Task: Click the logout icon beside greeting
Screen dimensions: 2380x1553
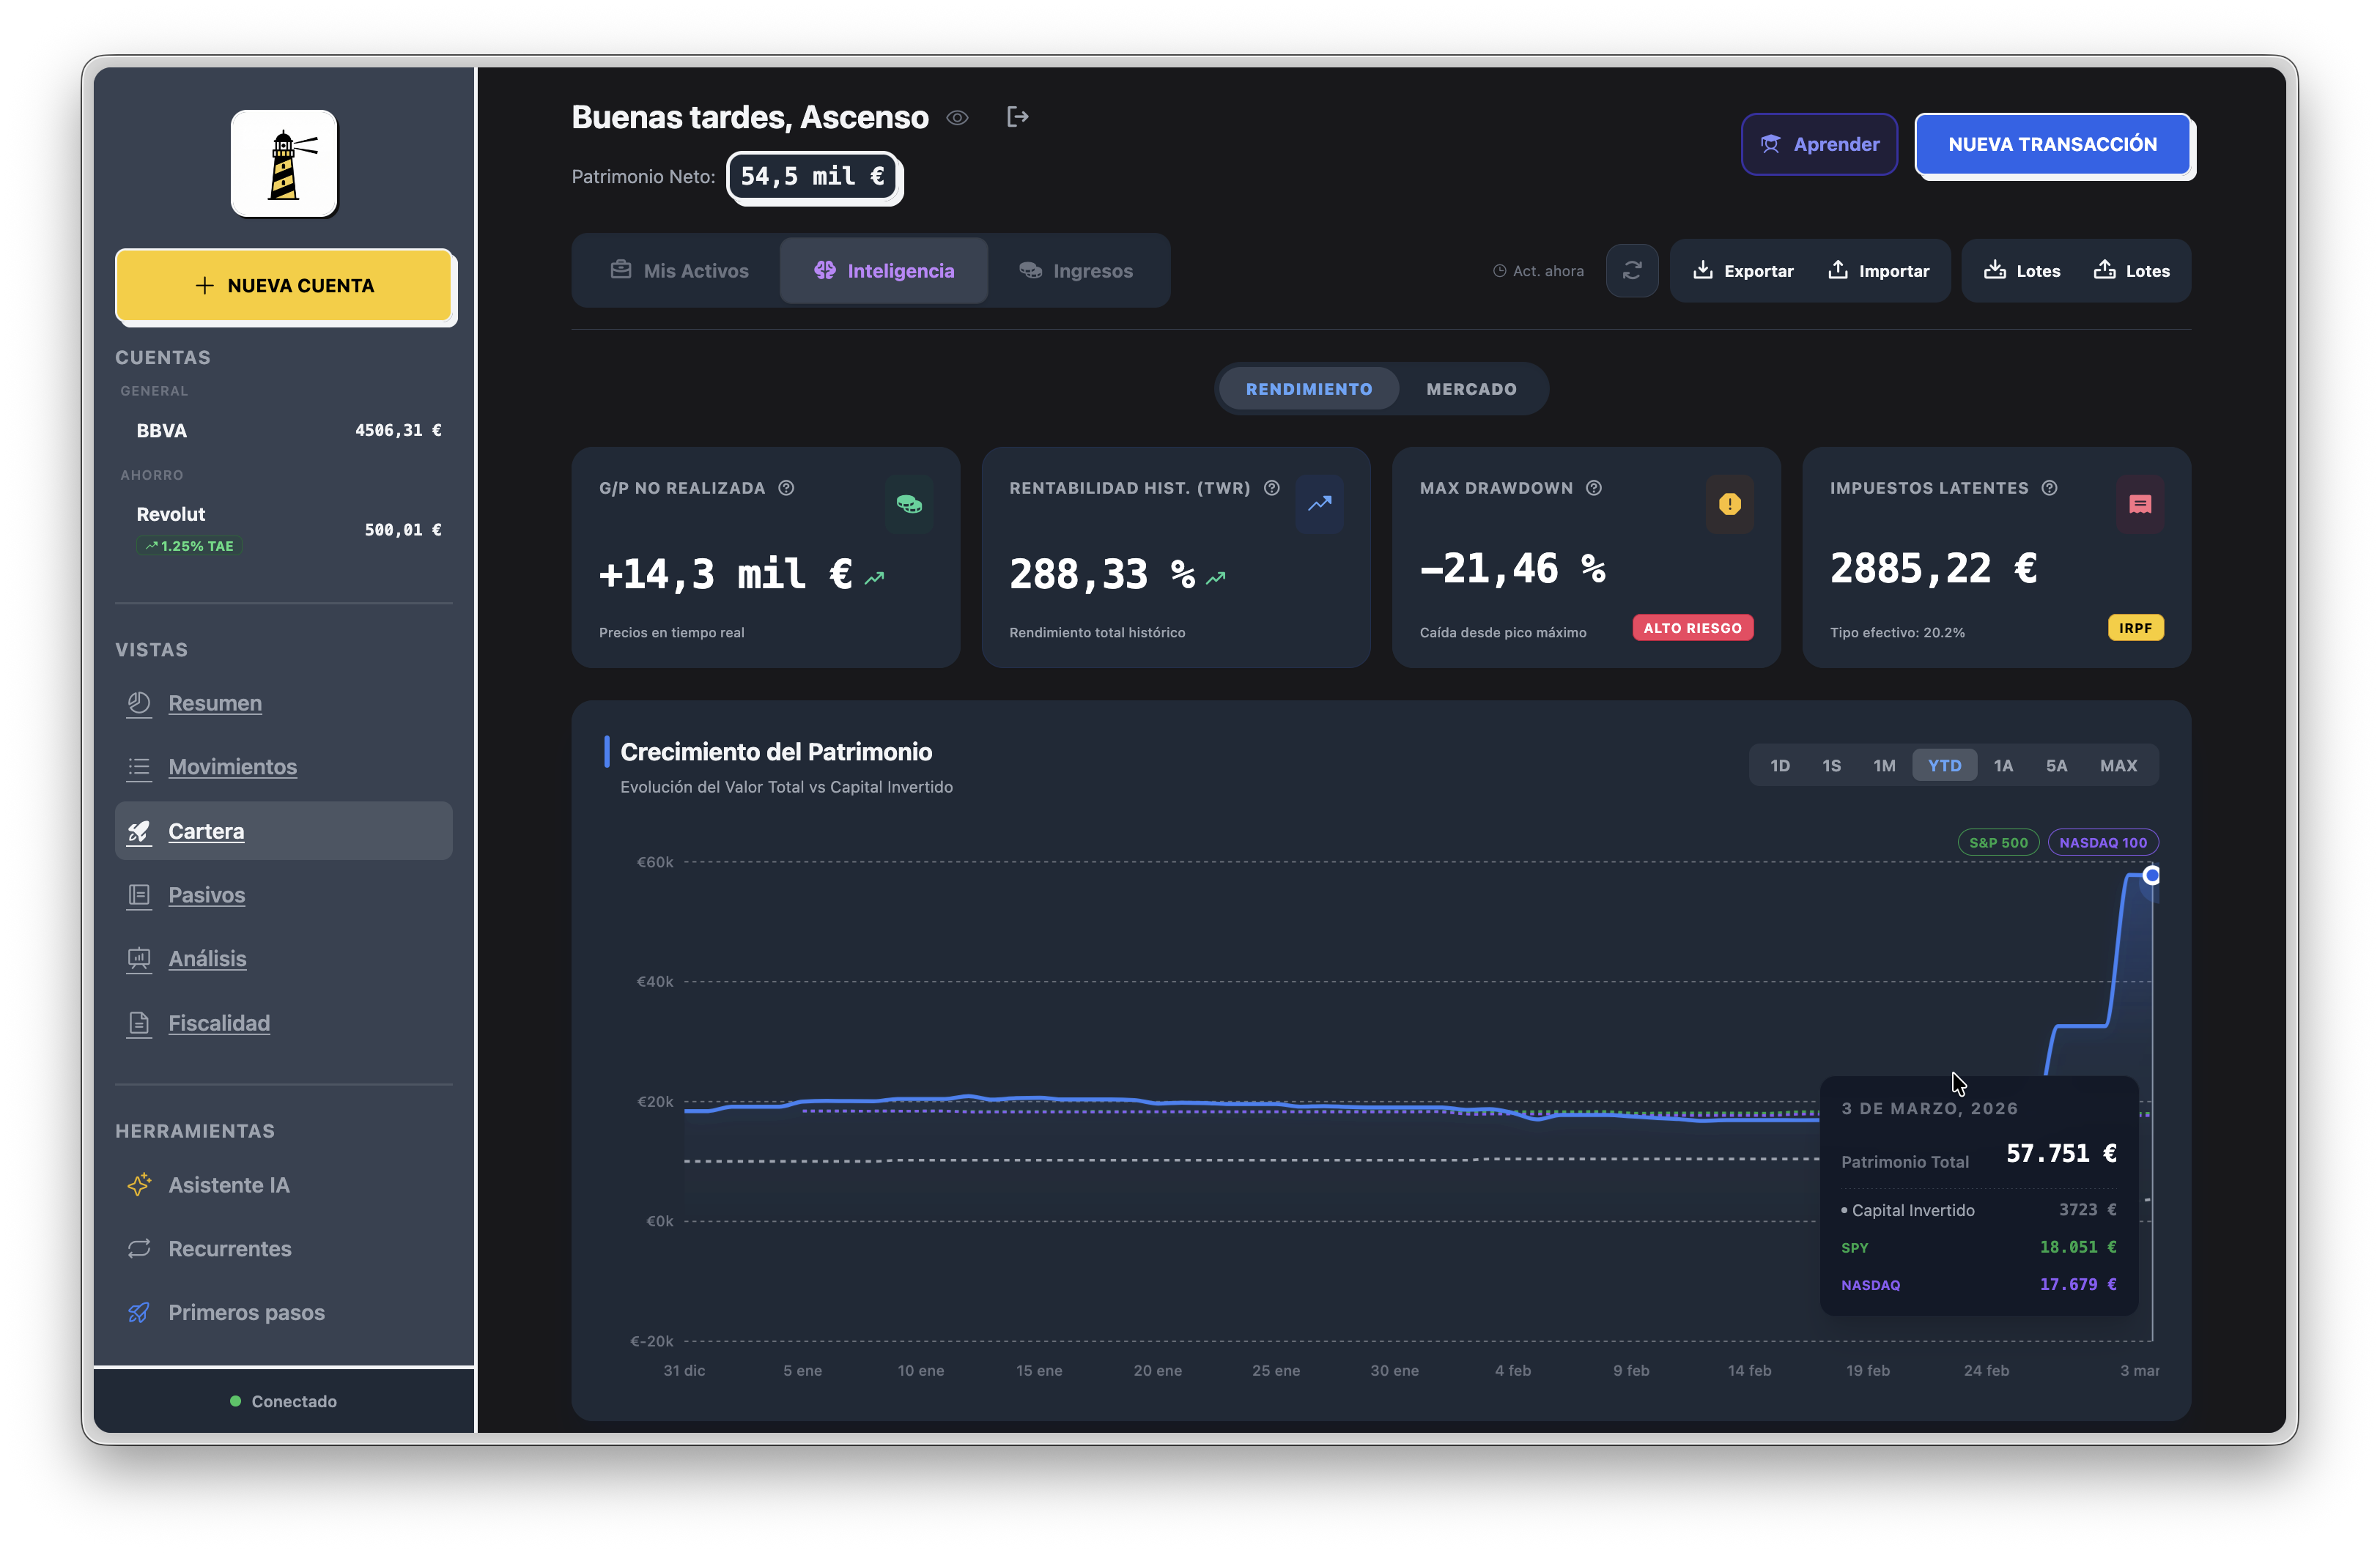Action: [1017, 117]
